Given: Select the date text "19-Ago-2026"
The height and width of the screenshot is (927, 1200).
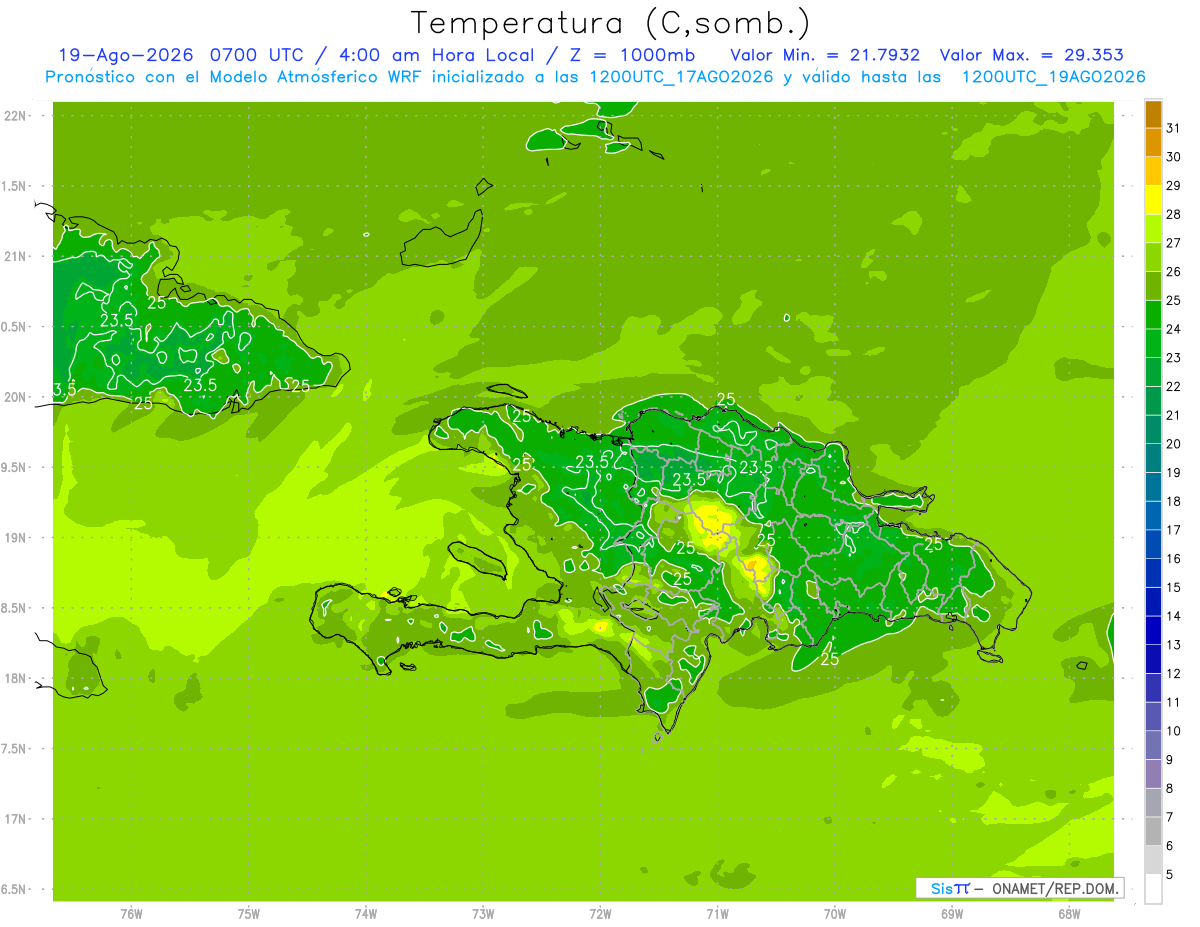Looking at the screenshot, I should point(126,55).
